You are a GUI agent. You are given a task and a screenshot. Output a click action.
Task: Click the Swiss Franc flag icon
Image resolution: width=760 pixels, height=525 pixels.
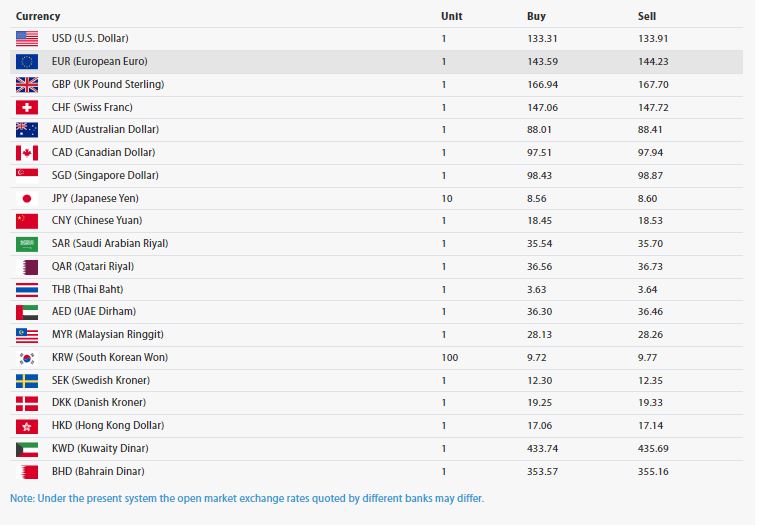(27, 107)
